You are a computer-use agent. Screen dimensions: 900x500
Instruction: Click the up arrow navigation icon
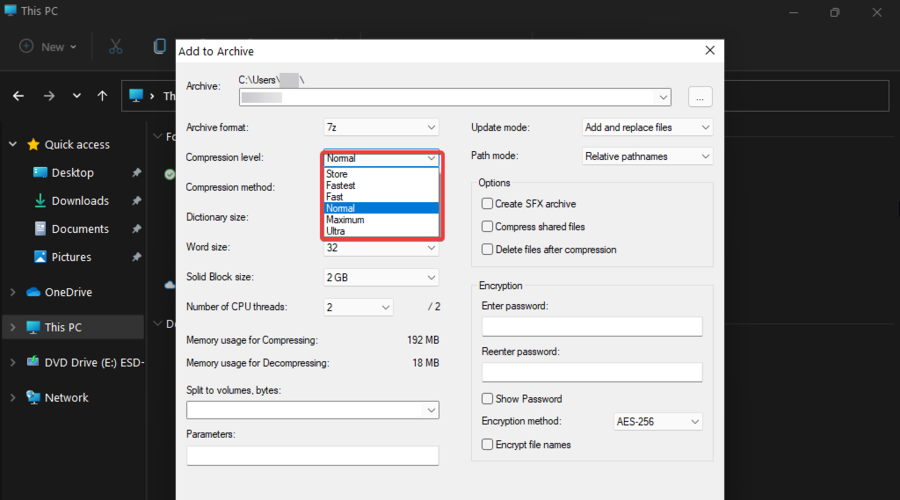tap(102, 96)
